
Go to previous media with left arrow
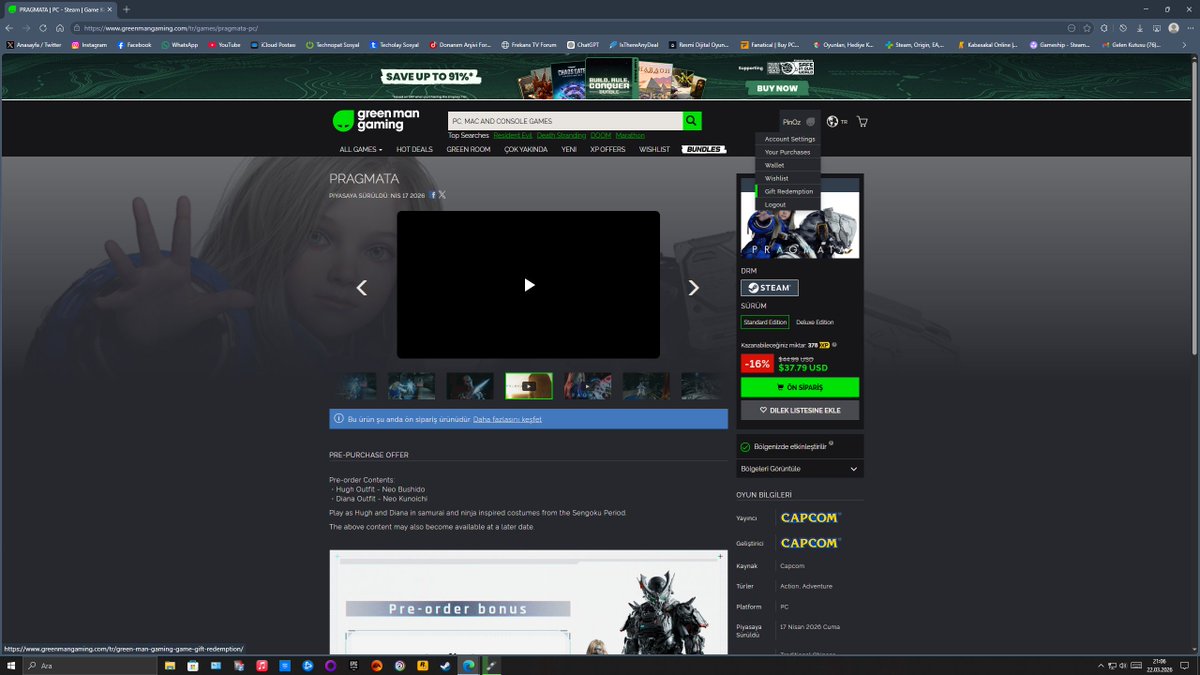[x=362, y=288]
